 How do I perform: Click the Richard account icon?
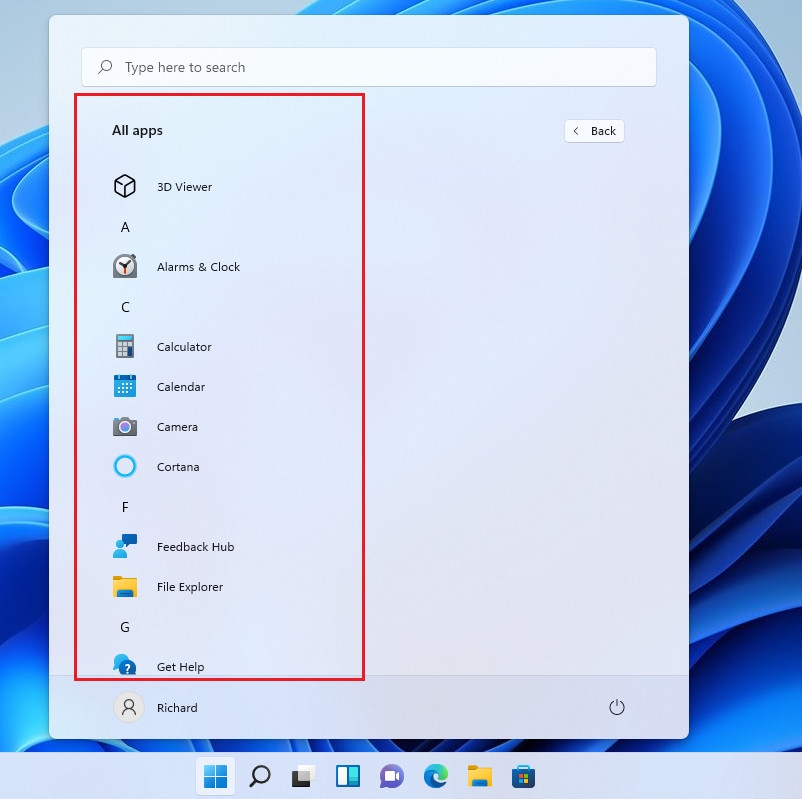(128, 707)
